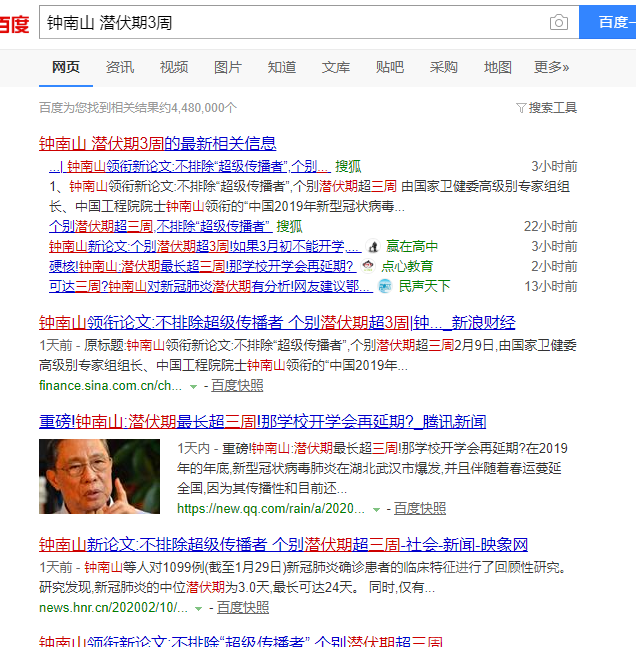Click the first 搜狐 source label
Viewport: 636px width, 647px height.
point(348,167)
